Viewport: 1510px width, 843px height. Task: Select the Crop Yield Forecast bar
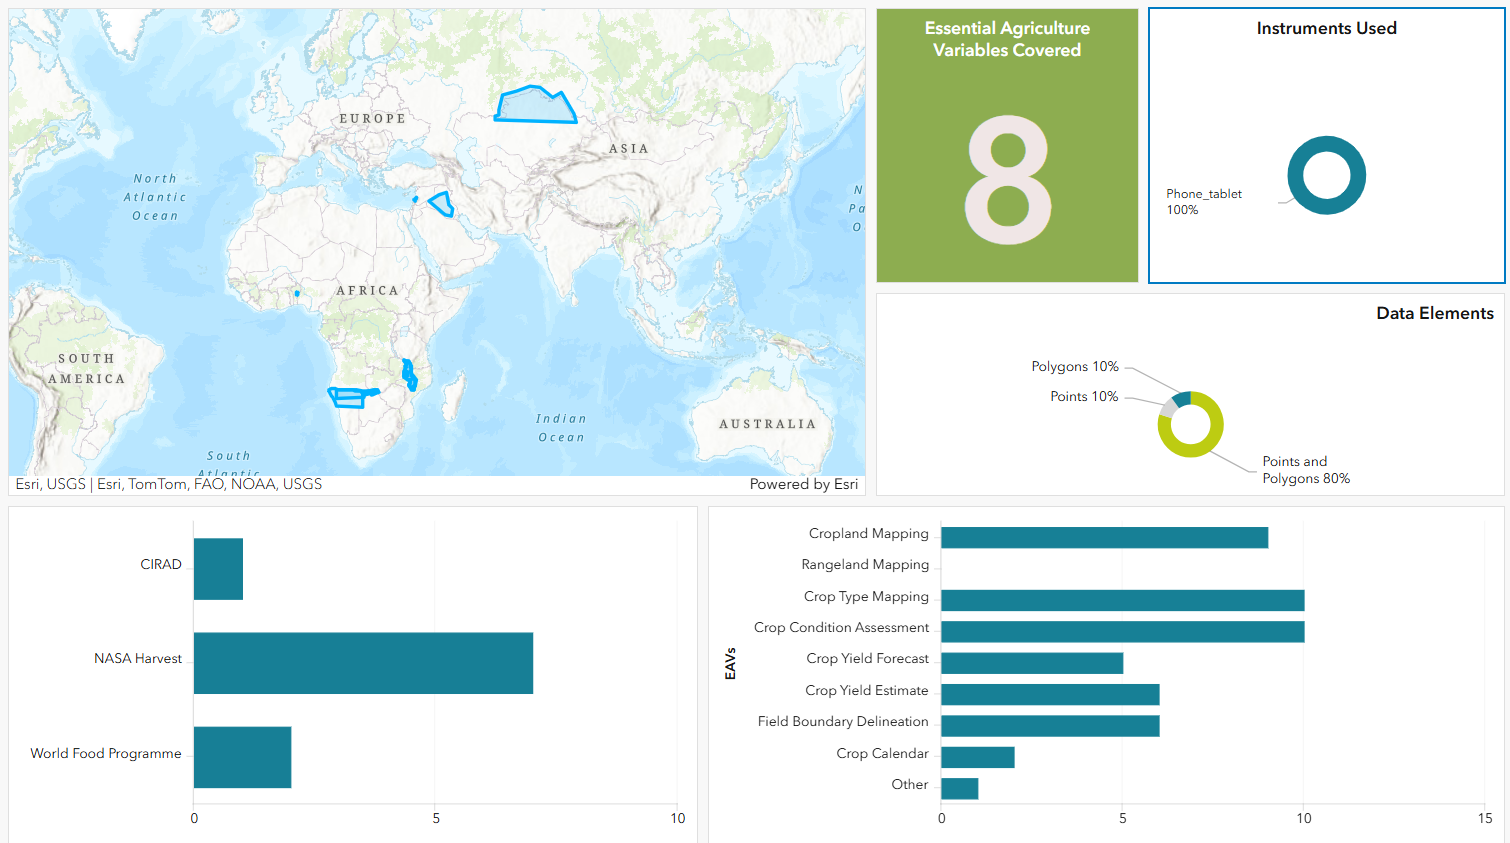1030,662
